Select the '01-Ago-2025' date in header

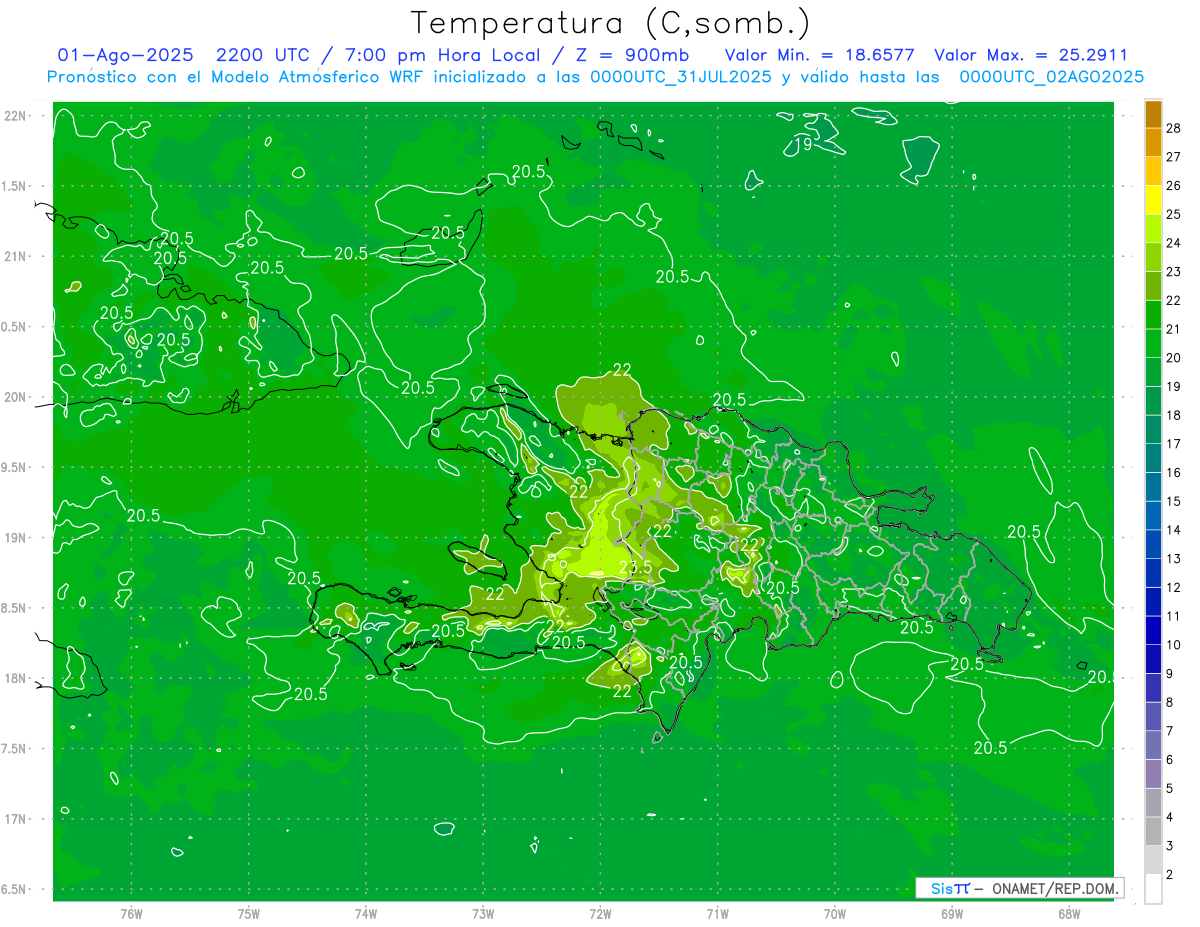click(124, 56)
